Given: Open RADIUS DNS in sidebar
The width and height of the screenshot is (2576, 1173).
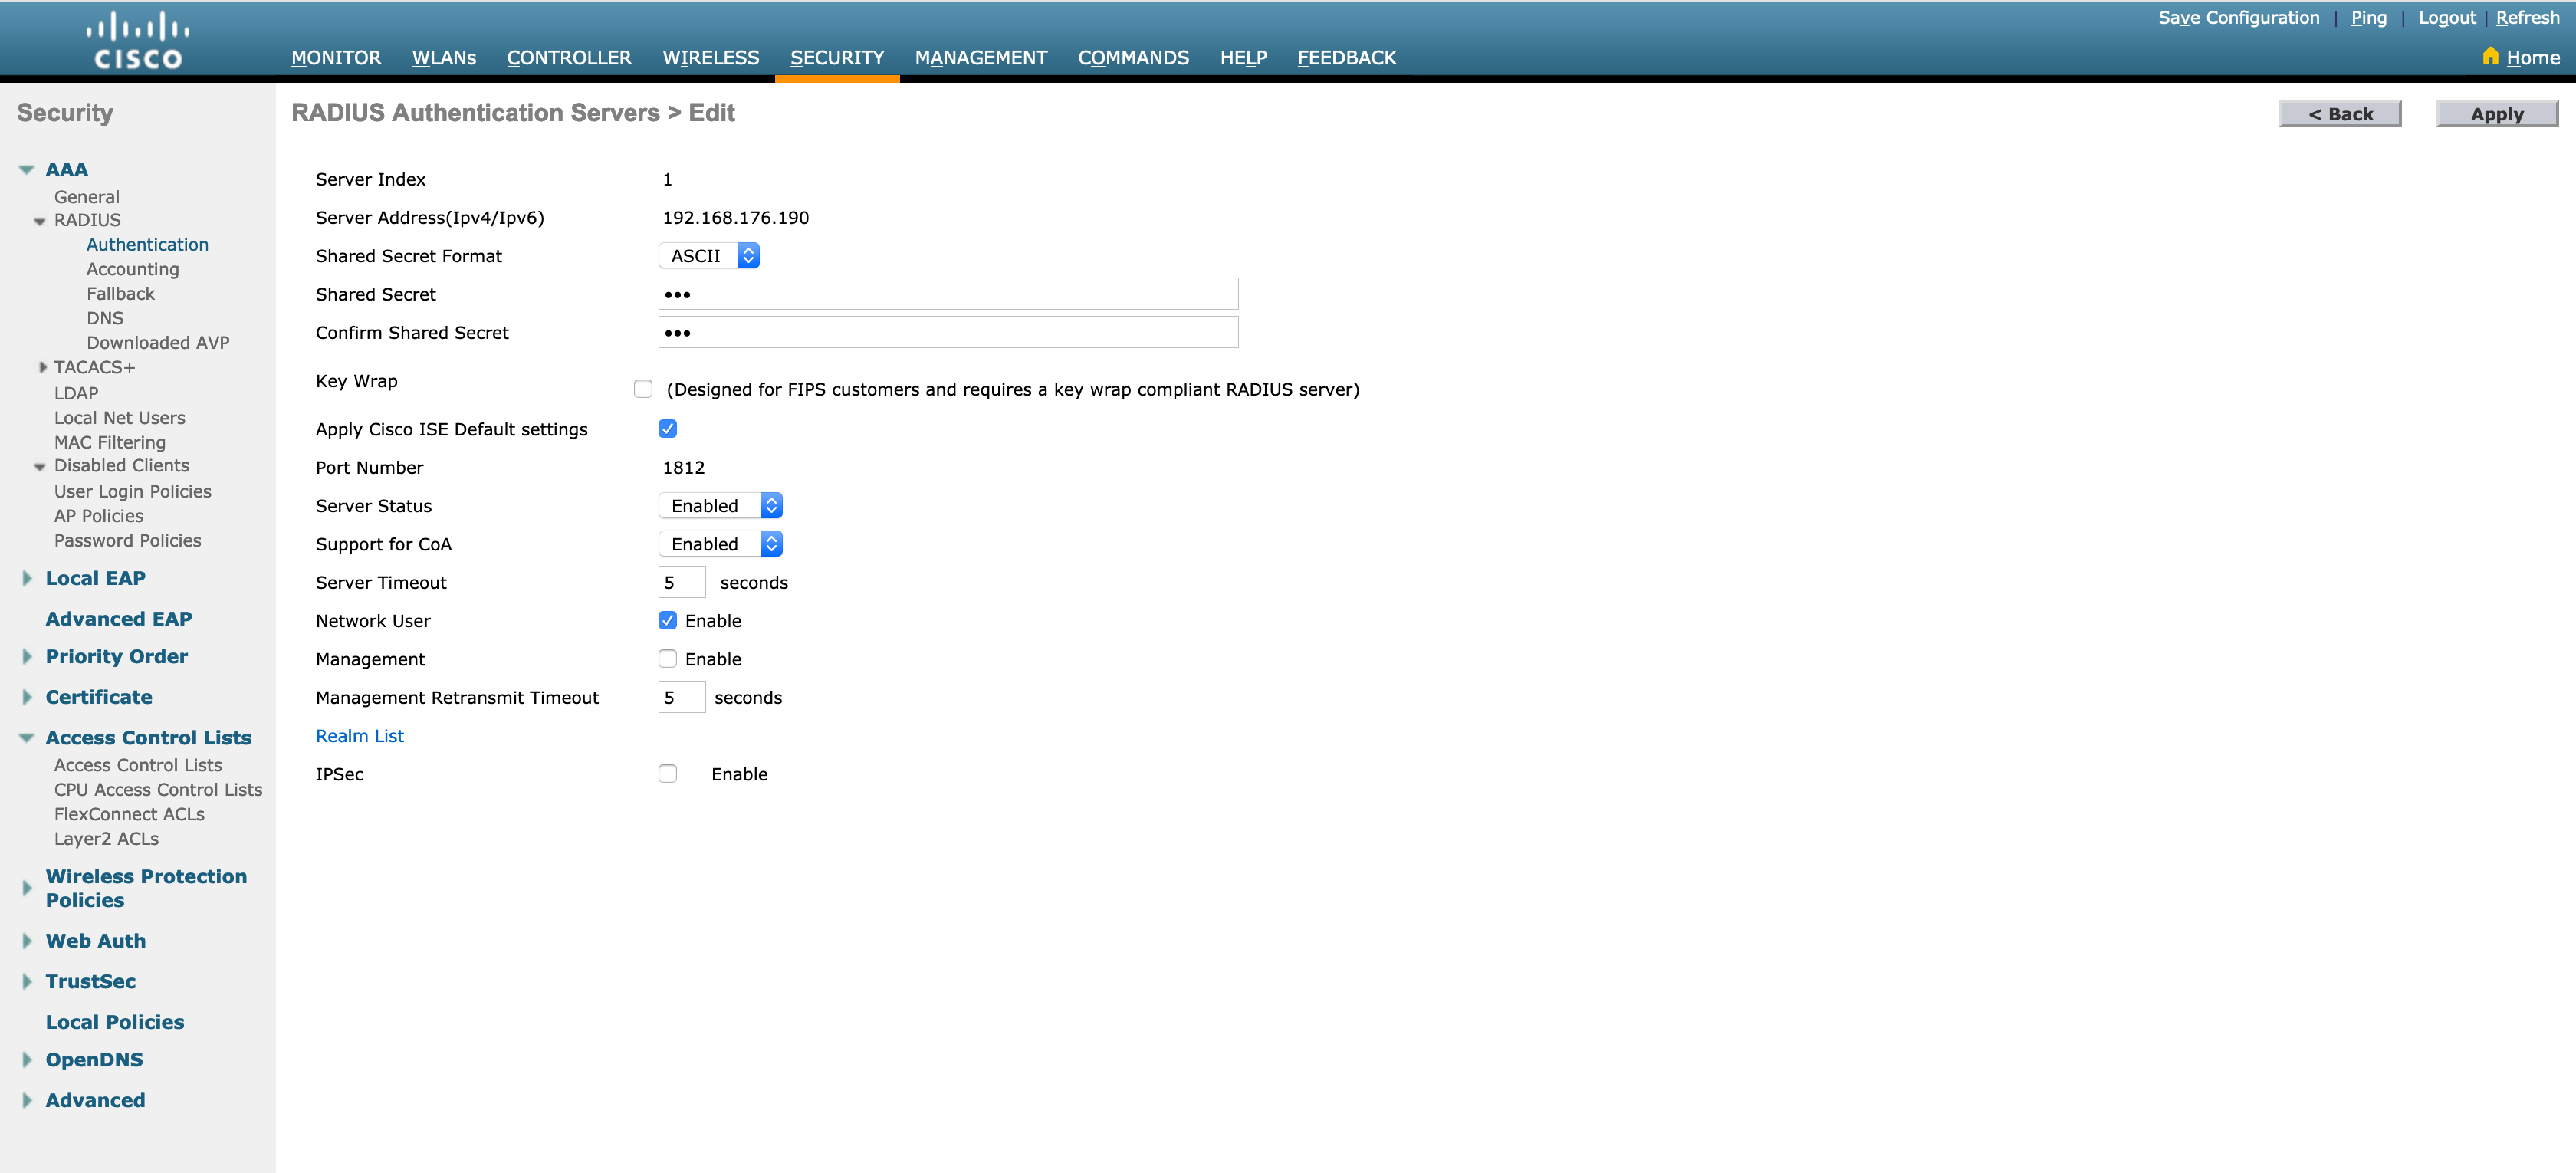Looking at the screenshot, I should pos(105,318).
